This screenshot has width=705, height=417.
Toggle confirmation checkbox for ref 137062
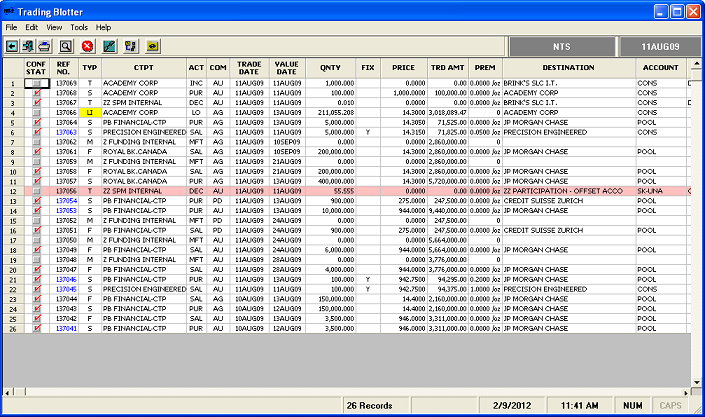(36, 142)
